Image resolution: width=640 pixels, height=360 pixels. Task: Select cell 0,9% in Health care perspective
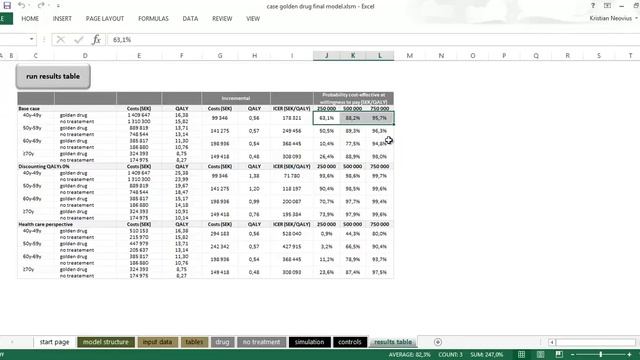coord(327,234)
